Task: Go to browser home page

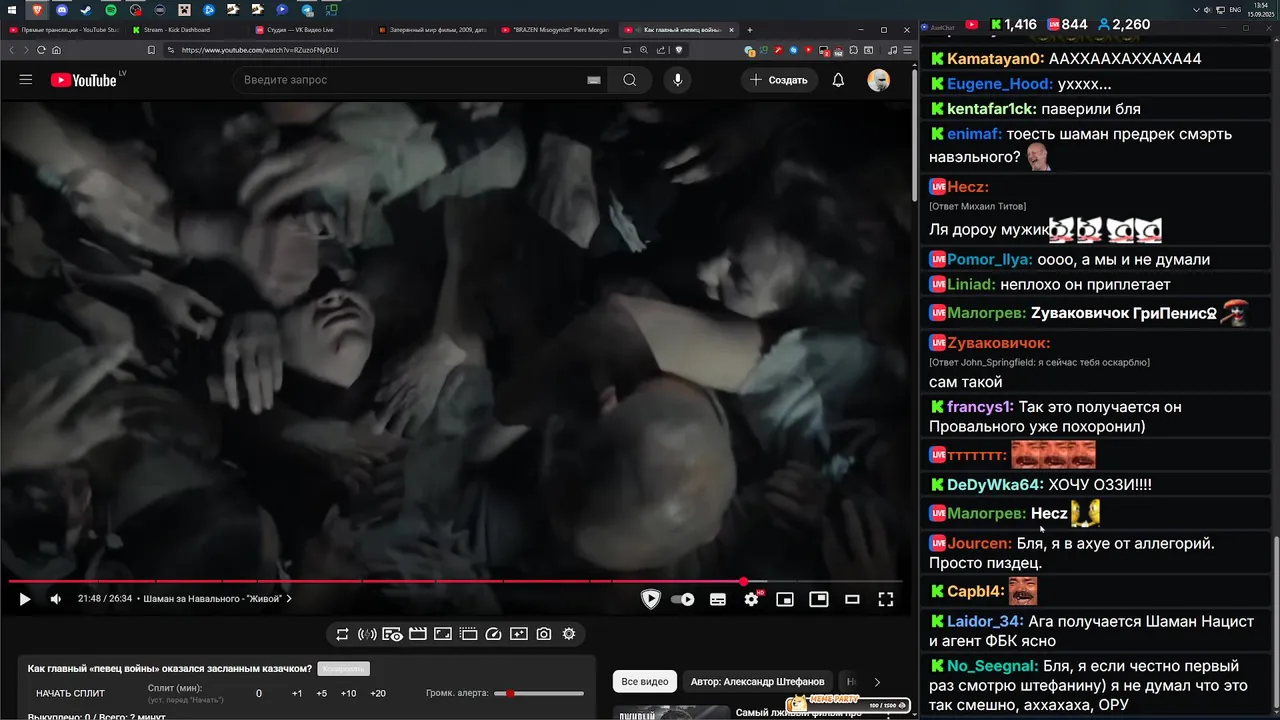Action: click(x=56, y=50)
